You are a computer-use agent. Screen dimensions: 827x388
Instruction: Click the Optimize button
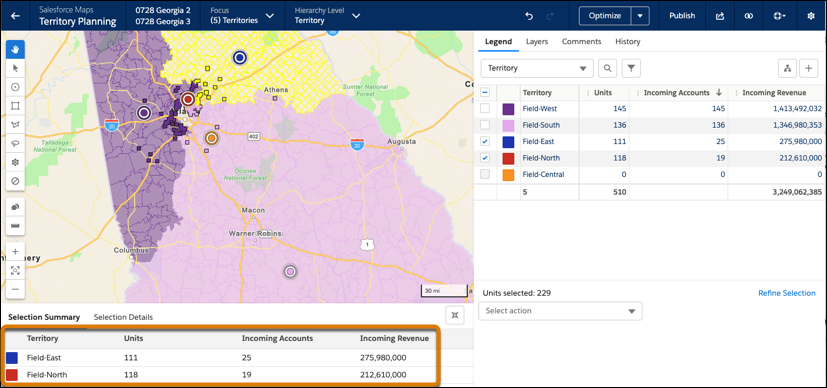click(605, 16)
